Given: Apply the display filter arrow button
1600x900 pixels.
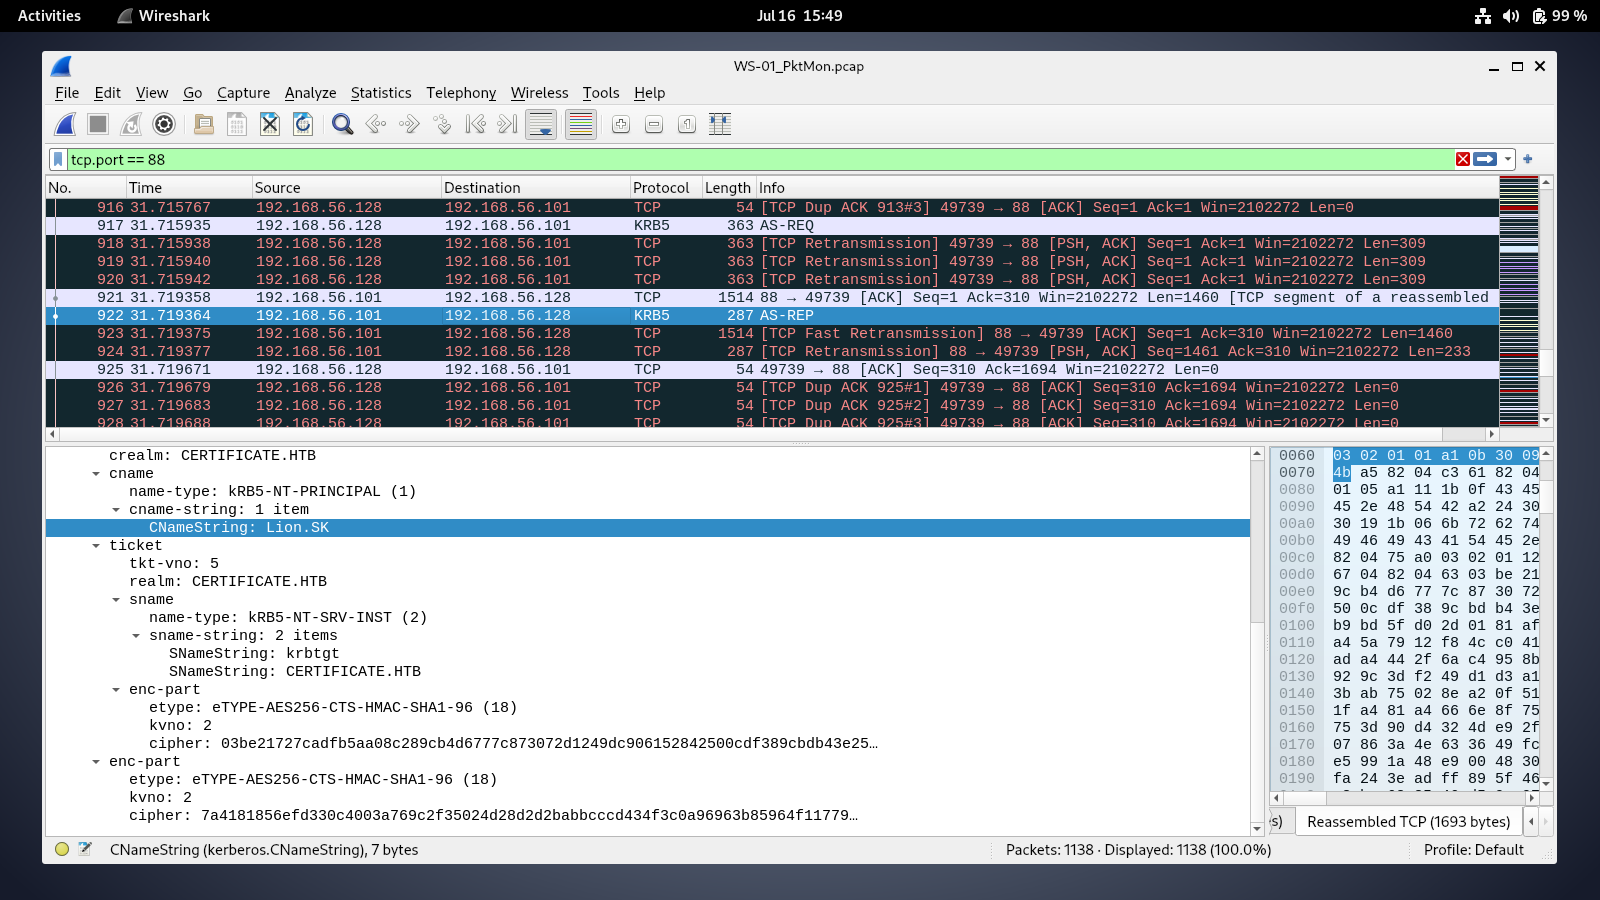Looking at the screenshot, I should point(1486,159).
